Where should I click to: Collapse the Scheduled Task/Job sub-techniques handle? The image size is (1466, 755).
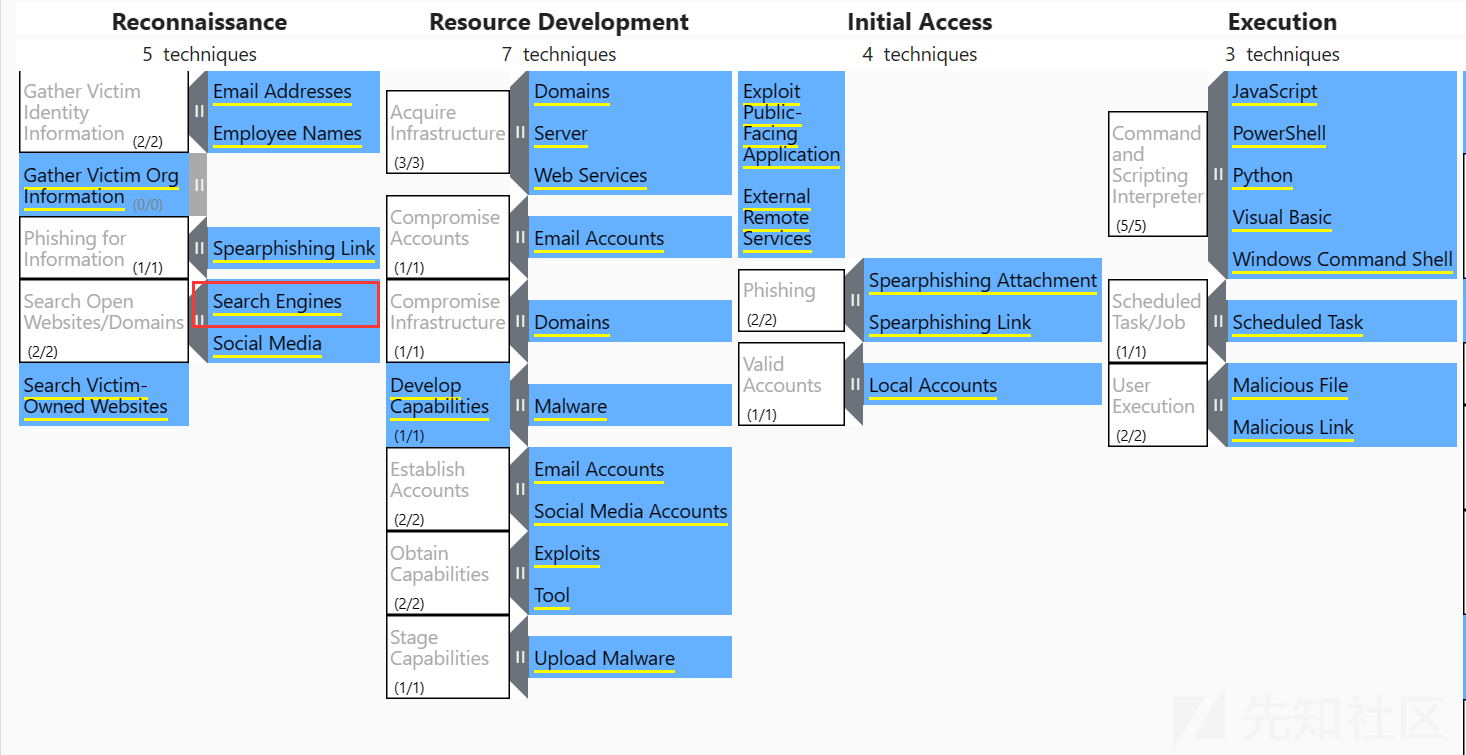[x=1218, y=321]
